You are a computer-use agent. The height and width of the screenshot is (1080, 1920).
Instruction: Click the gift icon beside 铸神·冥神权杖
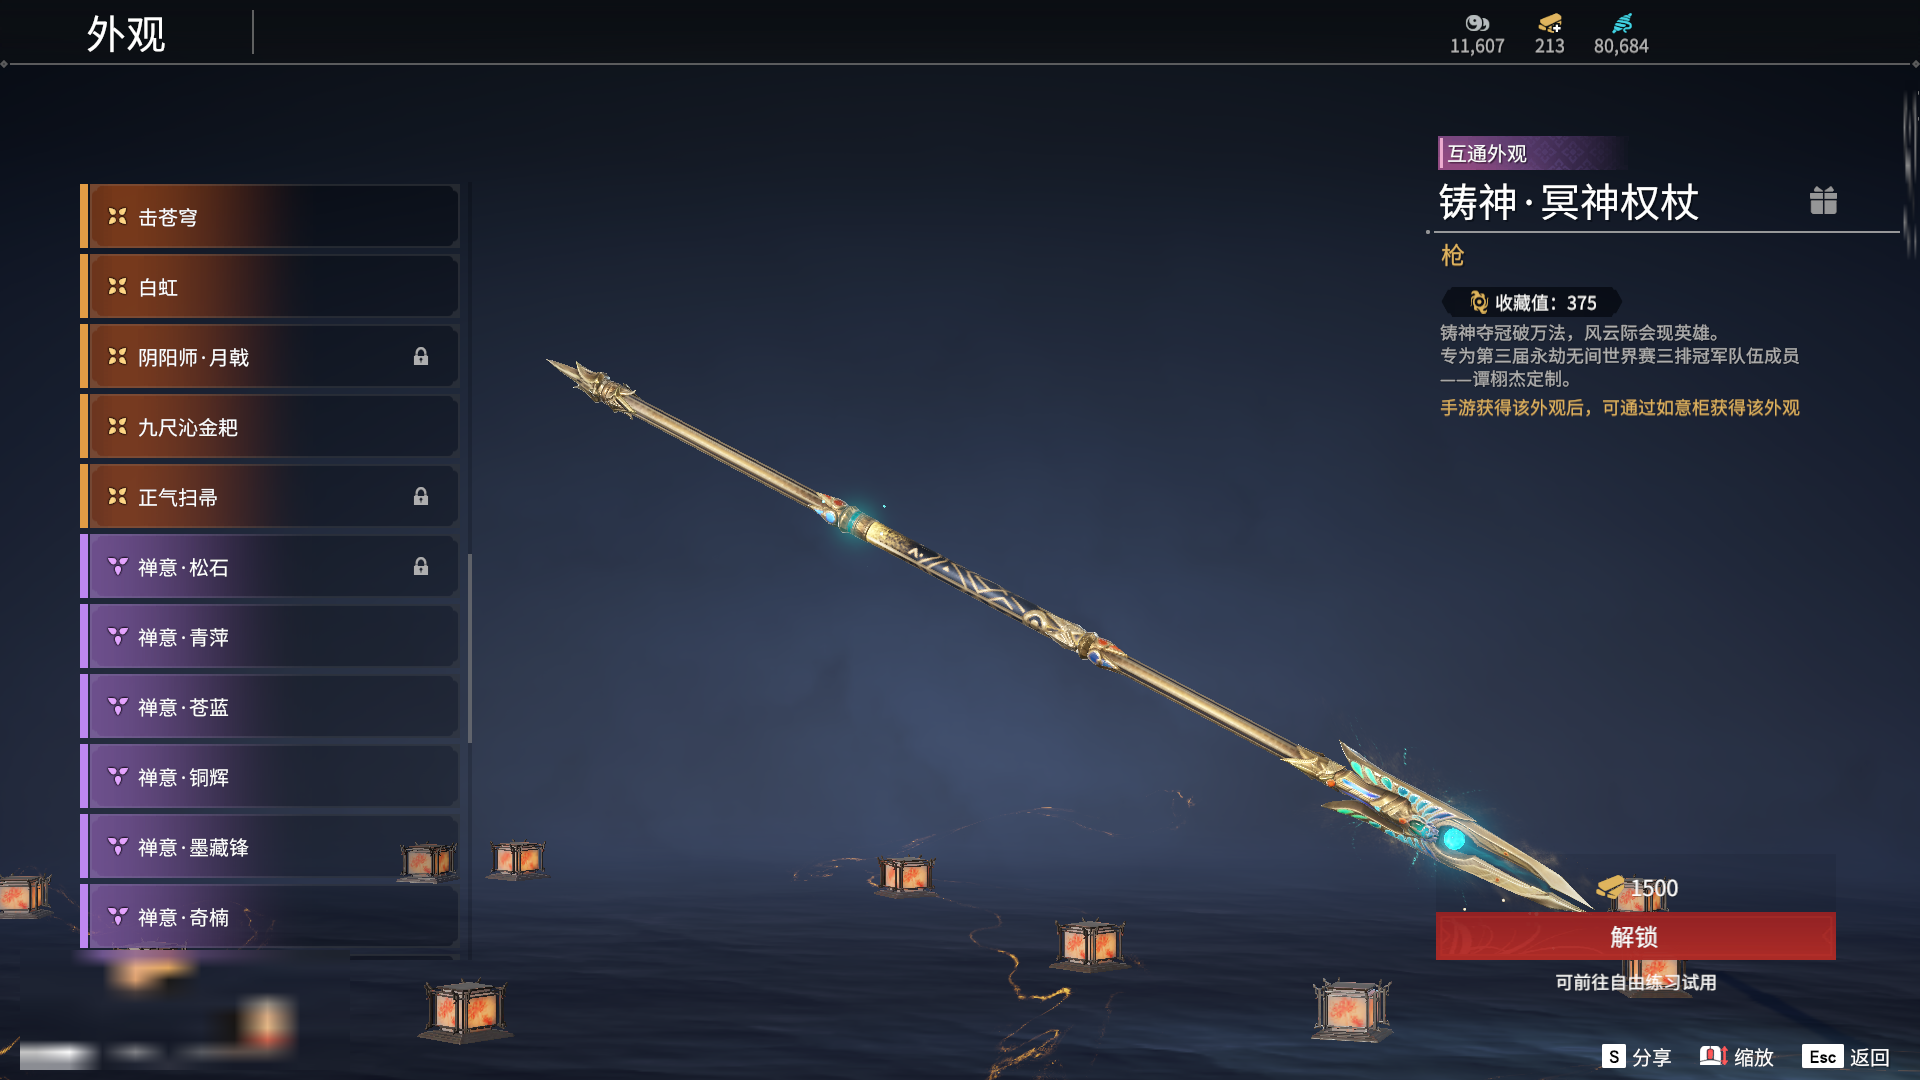pyautogui.click(x=1823, y=201)
